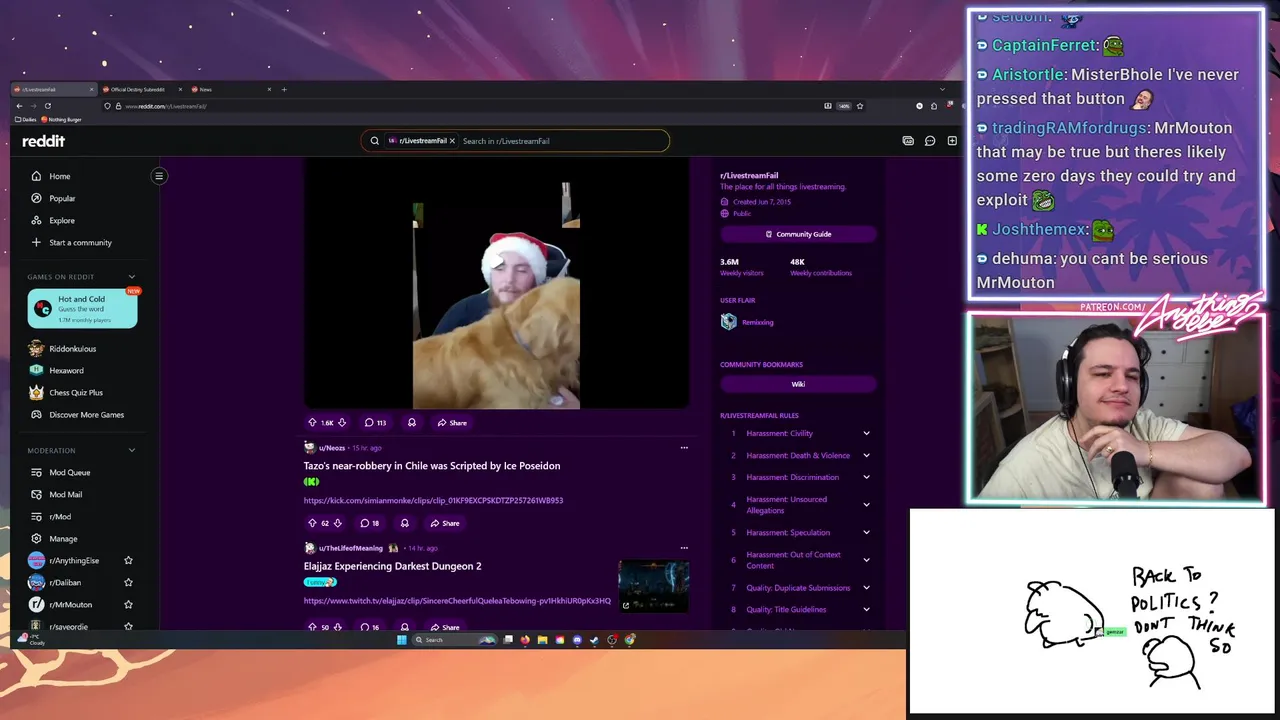The width and height of the screenshot is (1280, 720).
Task: Open Chess Quiz Plus
Action: click(76, 393)
